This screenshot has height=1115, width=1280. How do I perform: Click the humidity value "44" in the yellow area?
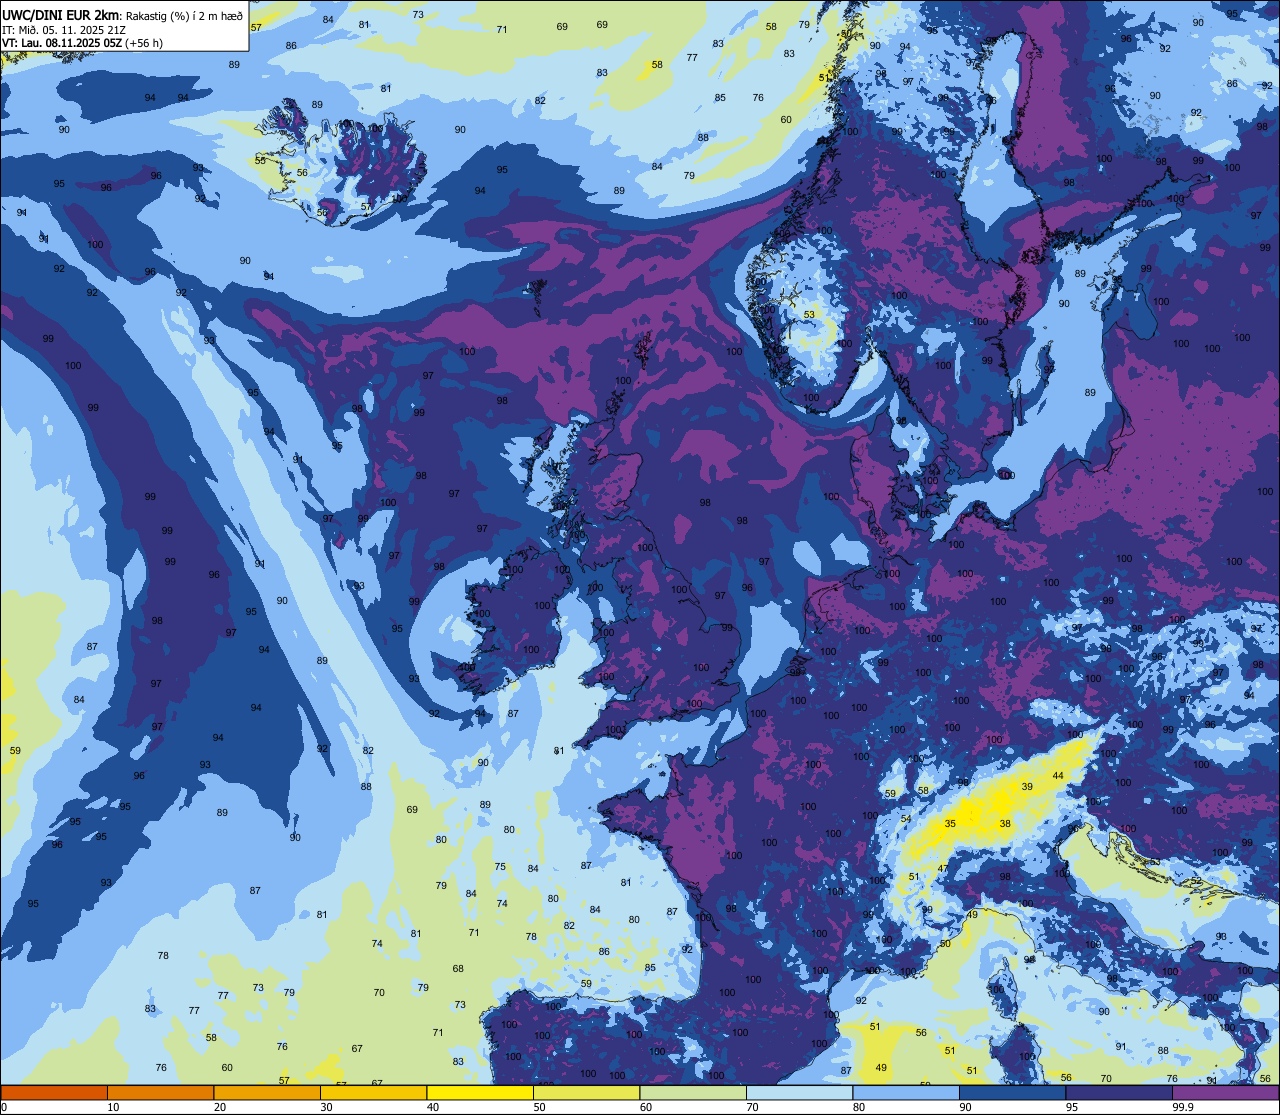[1058, 776]
